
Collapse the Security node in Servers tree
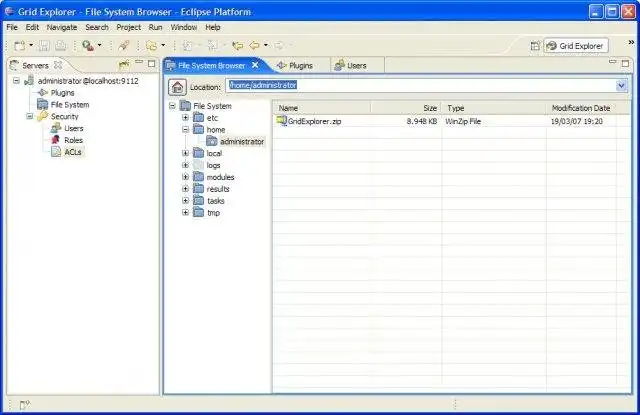tap(30, 116)
